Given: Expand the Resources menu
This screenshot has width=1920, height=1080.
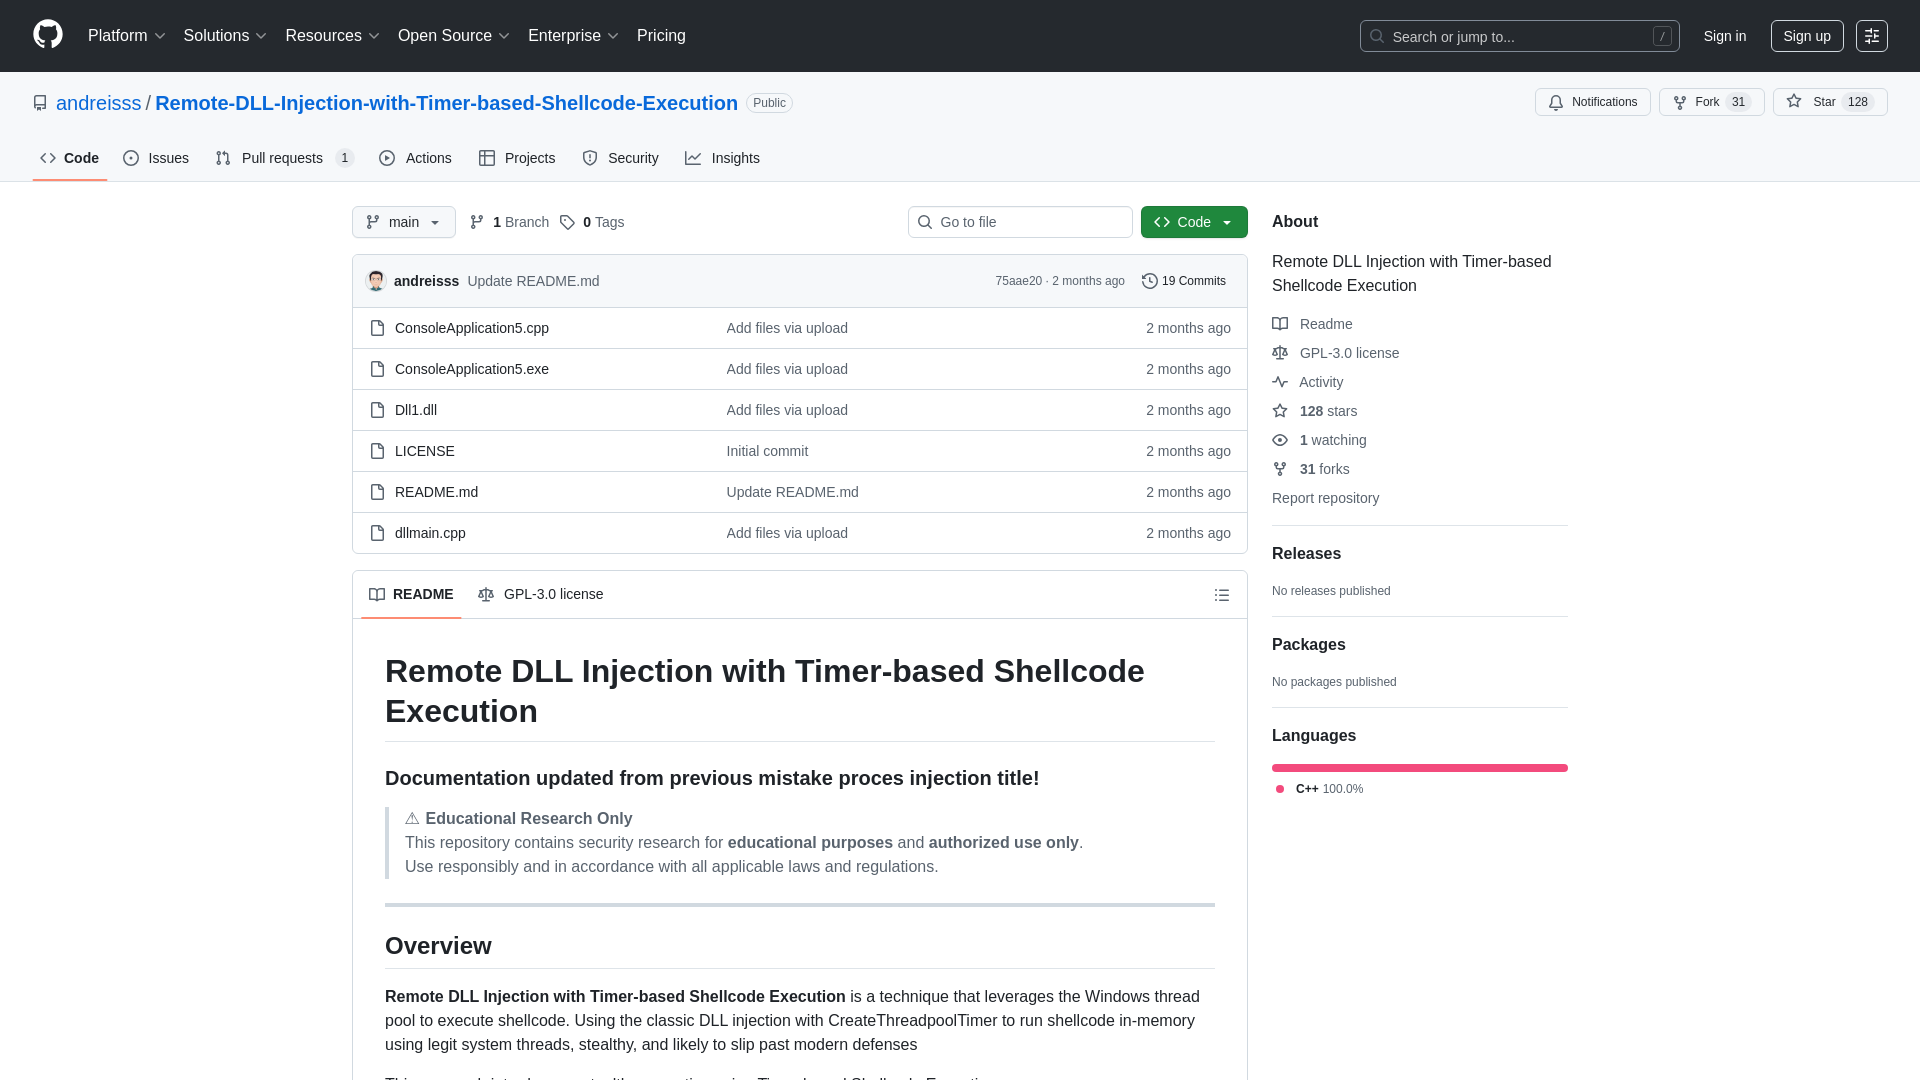Looking at the screenshot, I should pyautogui.click(x=332, y=36).
